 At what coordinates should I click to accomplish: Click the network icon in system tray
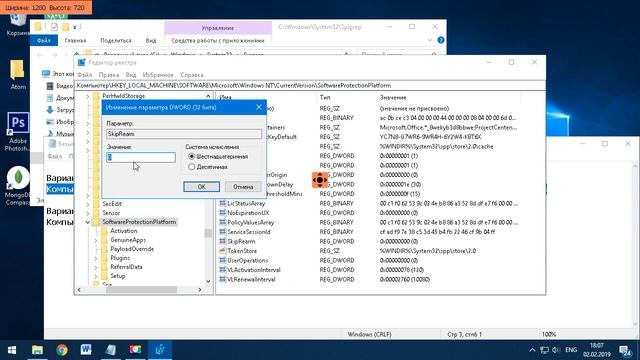(544, 350)
